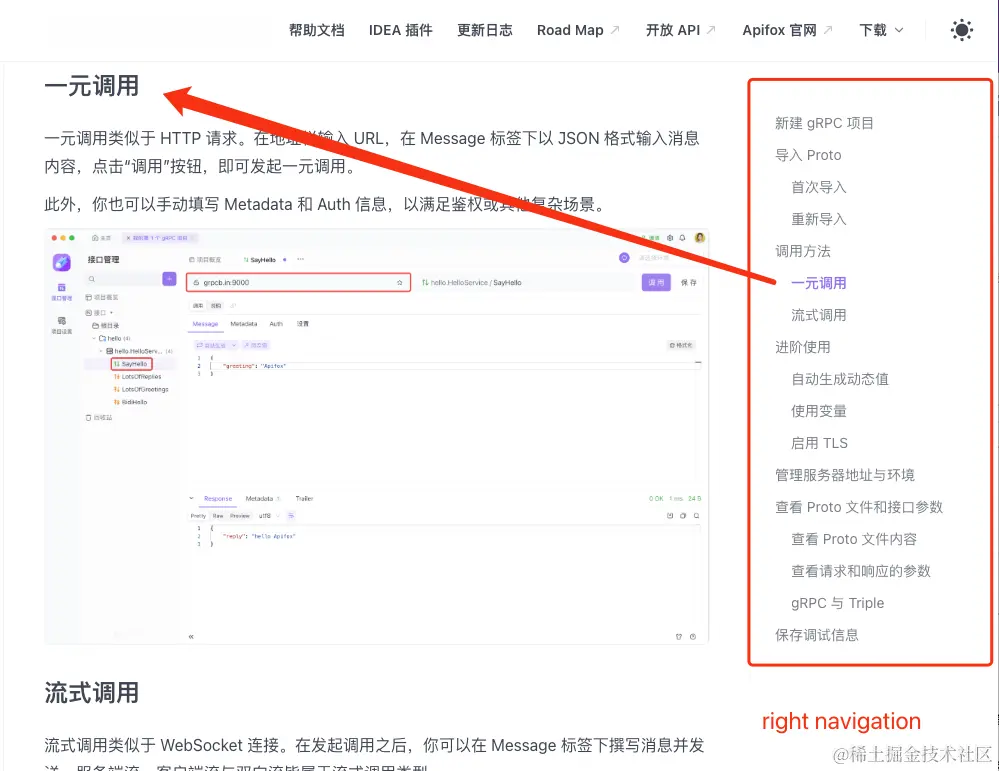Go to 查看请求和响应的参数 in navigation
The width and height of the screenshot is (999, 771).
(861, 571)
